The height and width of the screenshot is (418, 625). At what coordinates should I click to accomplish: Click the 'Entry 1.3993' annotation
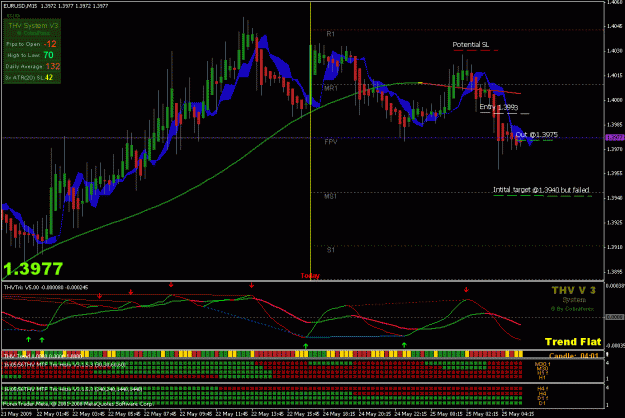click(x=499, y=107)
